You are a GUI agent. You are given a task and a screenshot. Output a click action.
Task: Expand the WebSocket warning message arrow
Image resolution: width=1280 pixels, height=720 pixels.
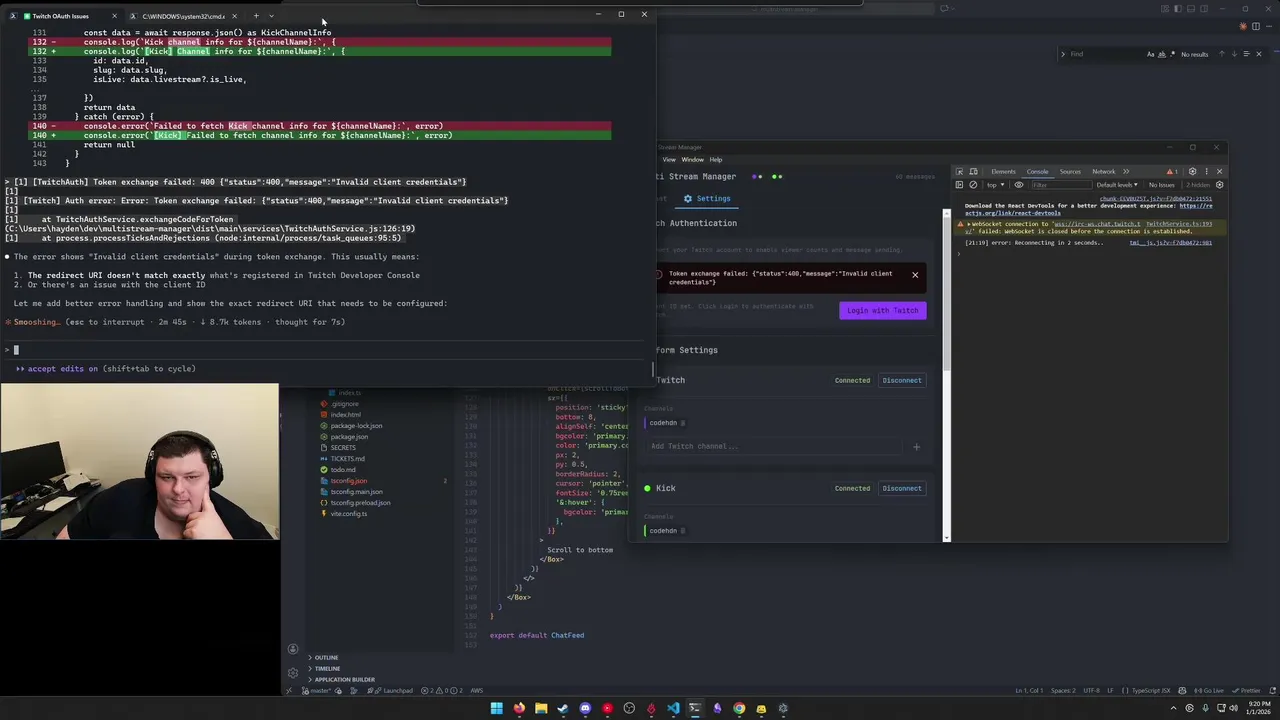coord(969,224)
